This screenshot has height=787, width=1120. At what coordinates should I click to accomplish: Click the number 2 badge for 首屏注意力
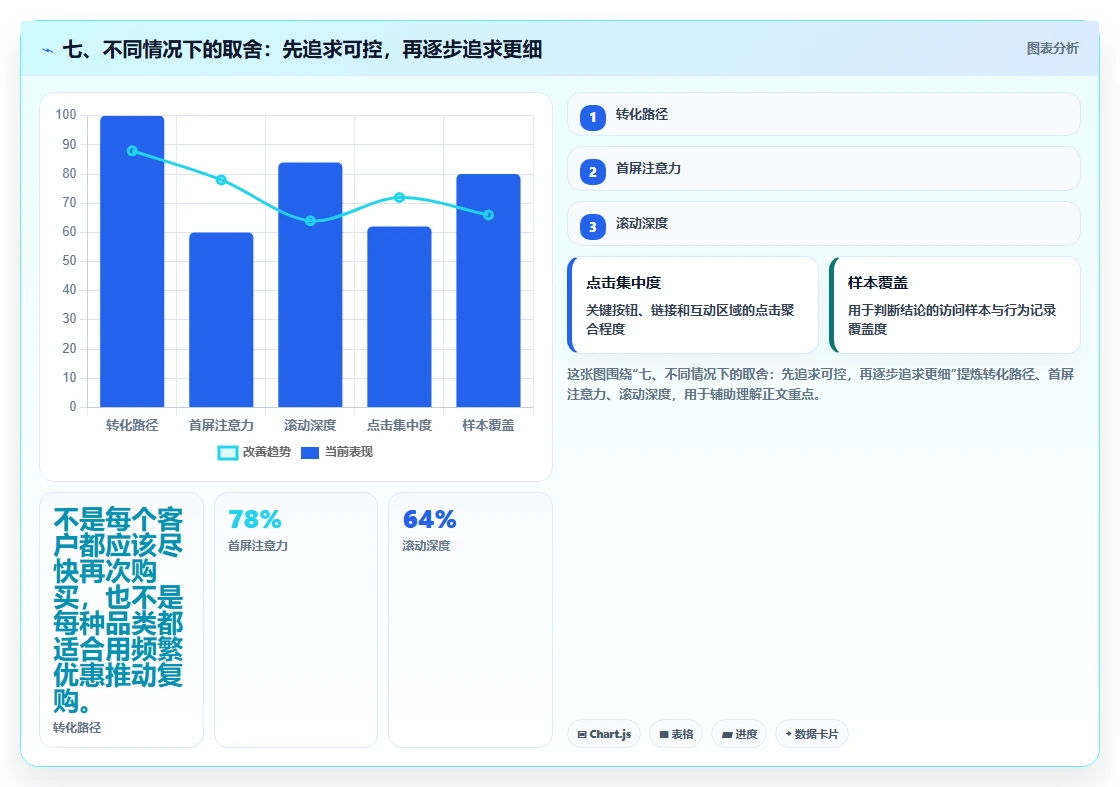[592, 171]
